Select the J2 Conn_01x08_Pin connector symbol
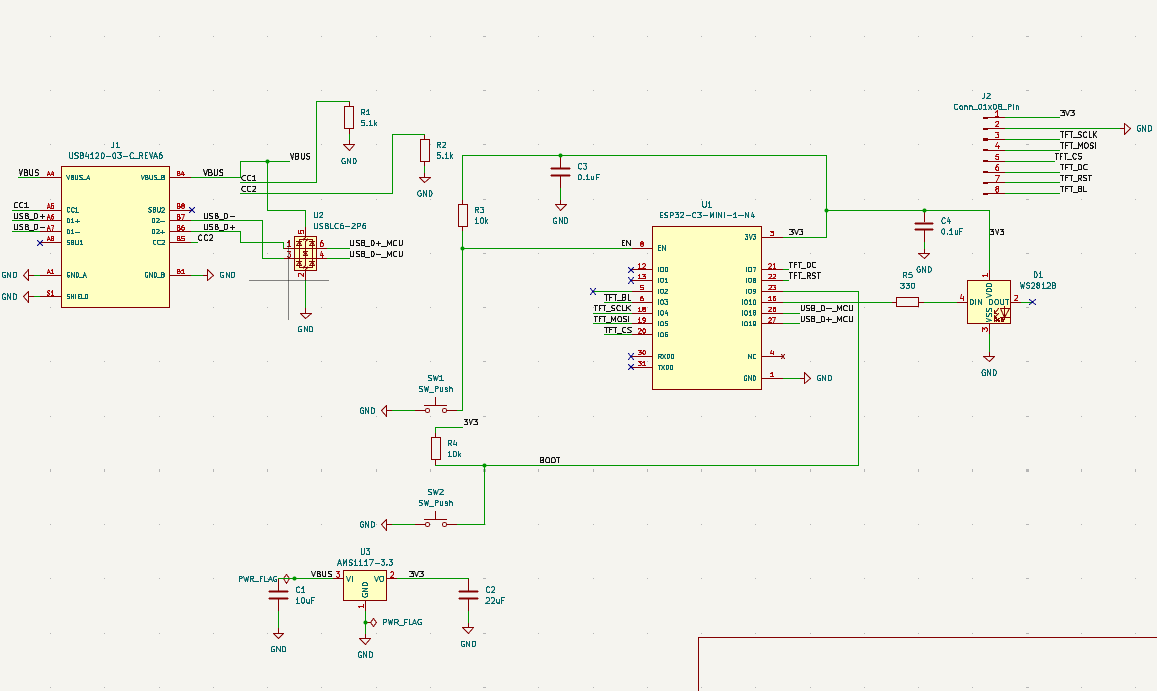 tap(992, 153)
